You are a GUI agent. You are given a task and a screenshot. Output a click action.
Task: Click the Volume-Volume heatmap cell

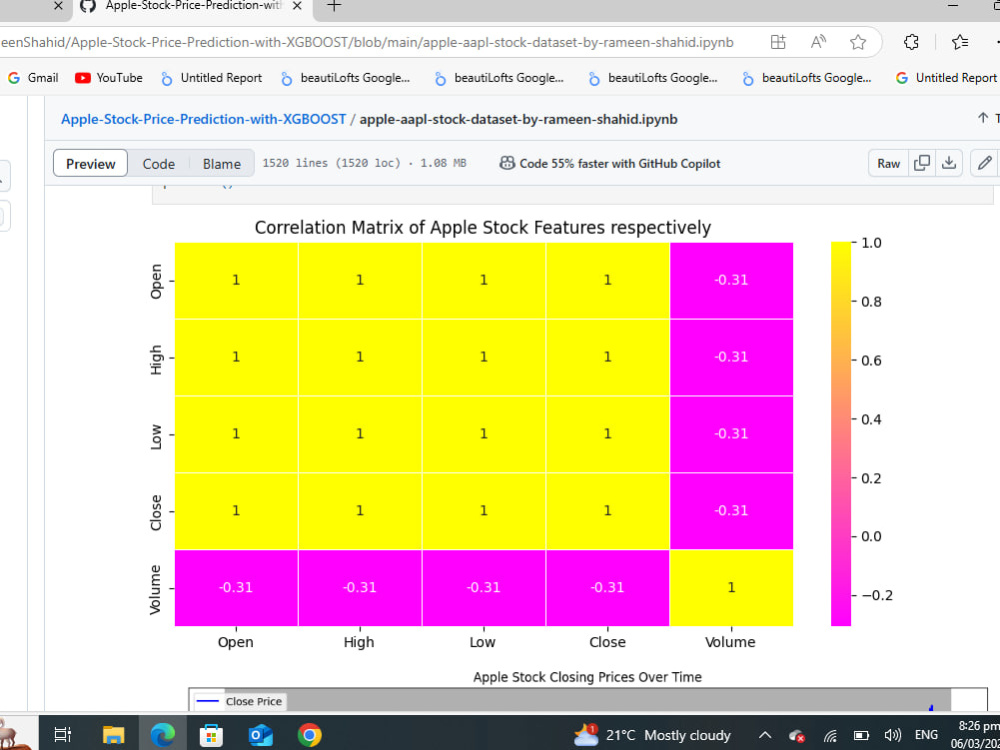pyautogui.click(x=732, y=587)
